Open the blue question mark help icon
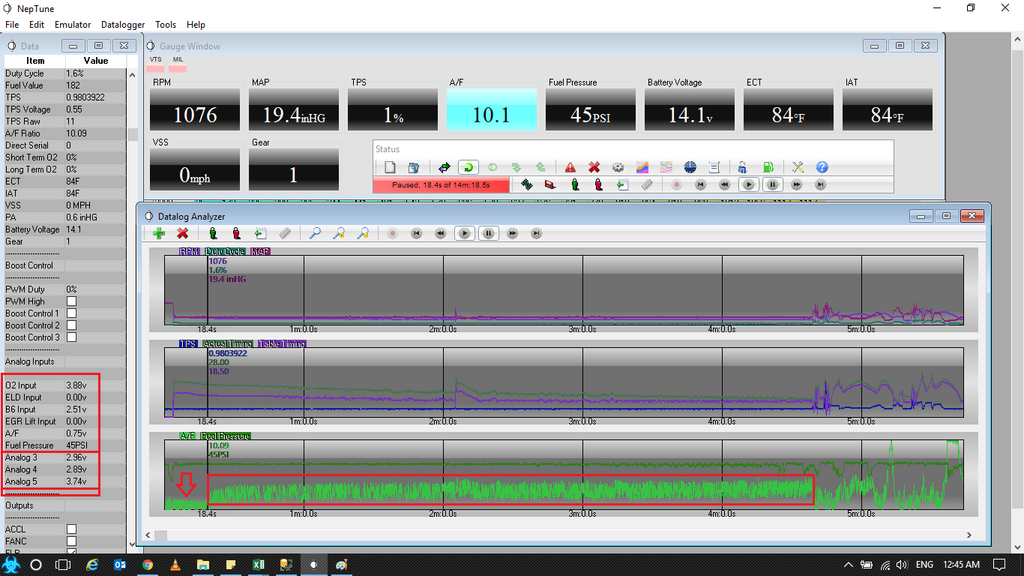 click(x=822, y=167)
